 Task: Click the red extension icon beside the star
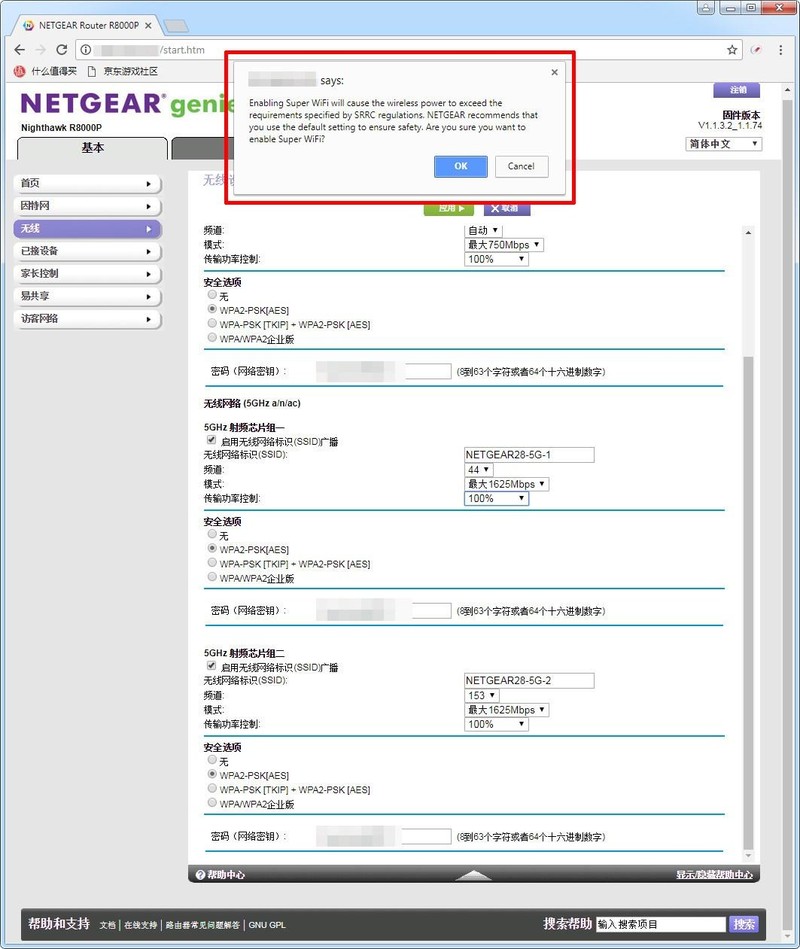(756, 50)
